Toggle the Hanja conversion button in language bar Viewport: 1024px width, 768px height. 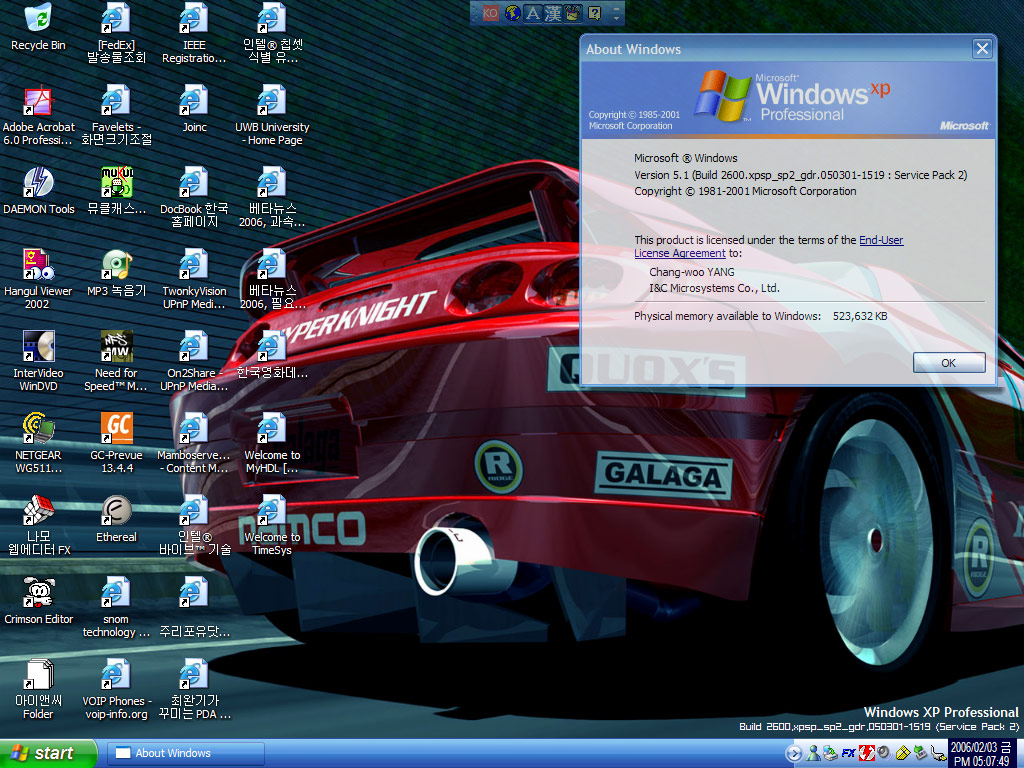pyautogui.click(x=553, y=13)
